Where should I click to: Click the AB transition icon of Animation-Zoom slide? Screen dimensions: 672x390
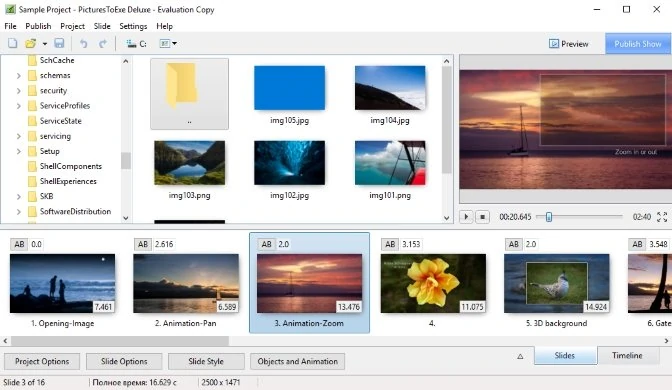tap(267, 244)
